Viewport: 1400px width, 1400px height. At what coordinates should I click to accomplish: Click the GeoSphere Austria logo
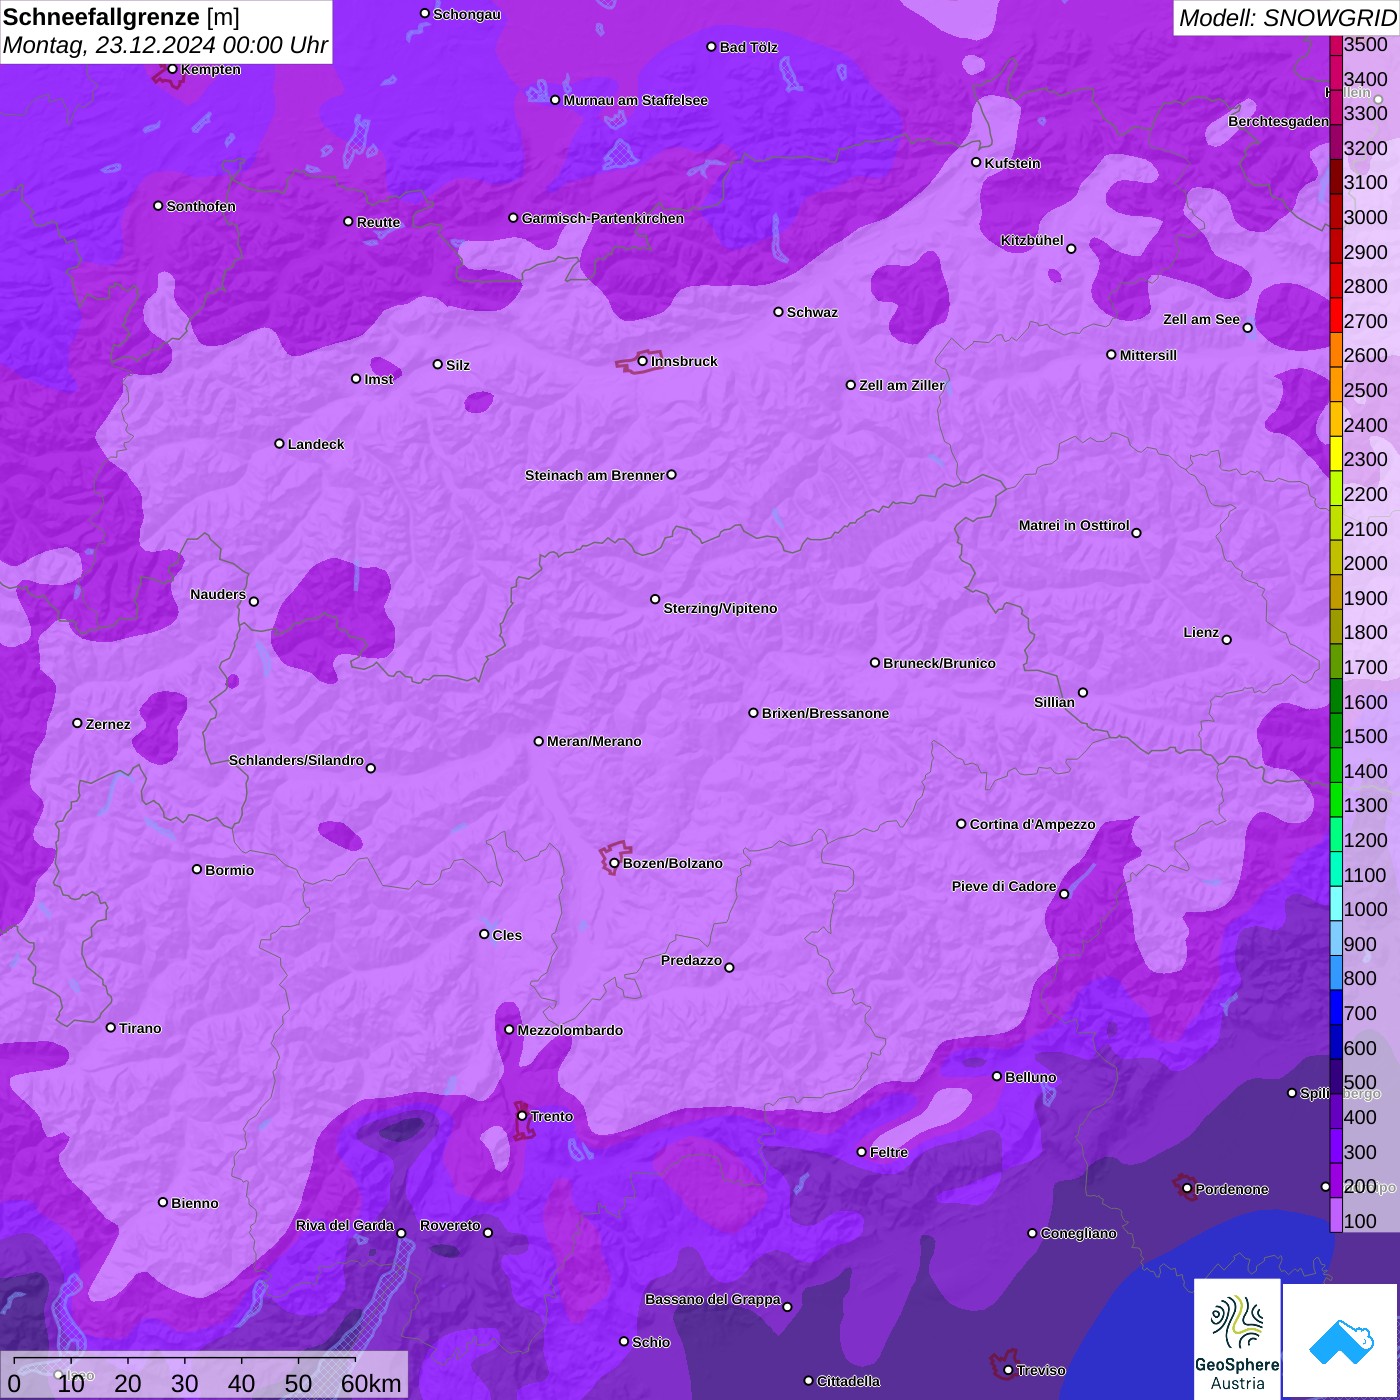click(1237, 1338)
